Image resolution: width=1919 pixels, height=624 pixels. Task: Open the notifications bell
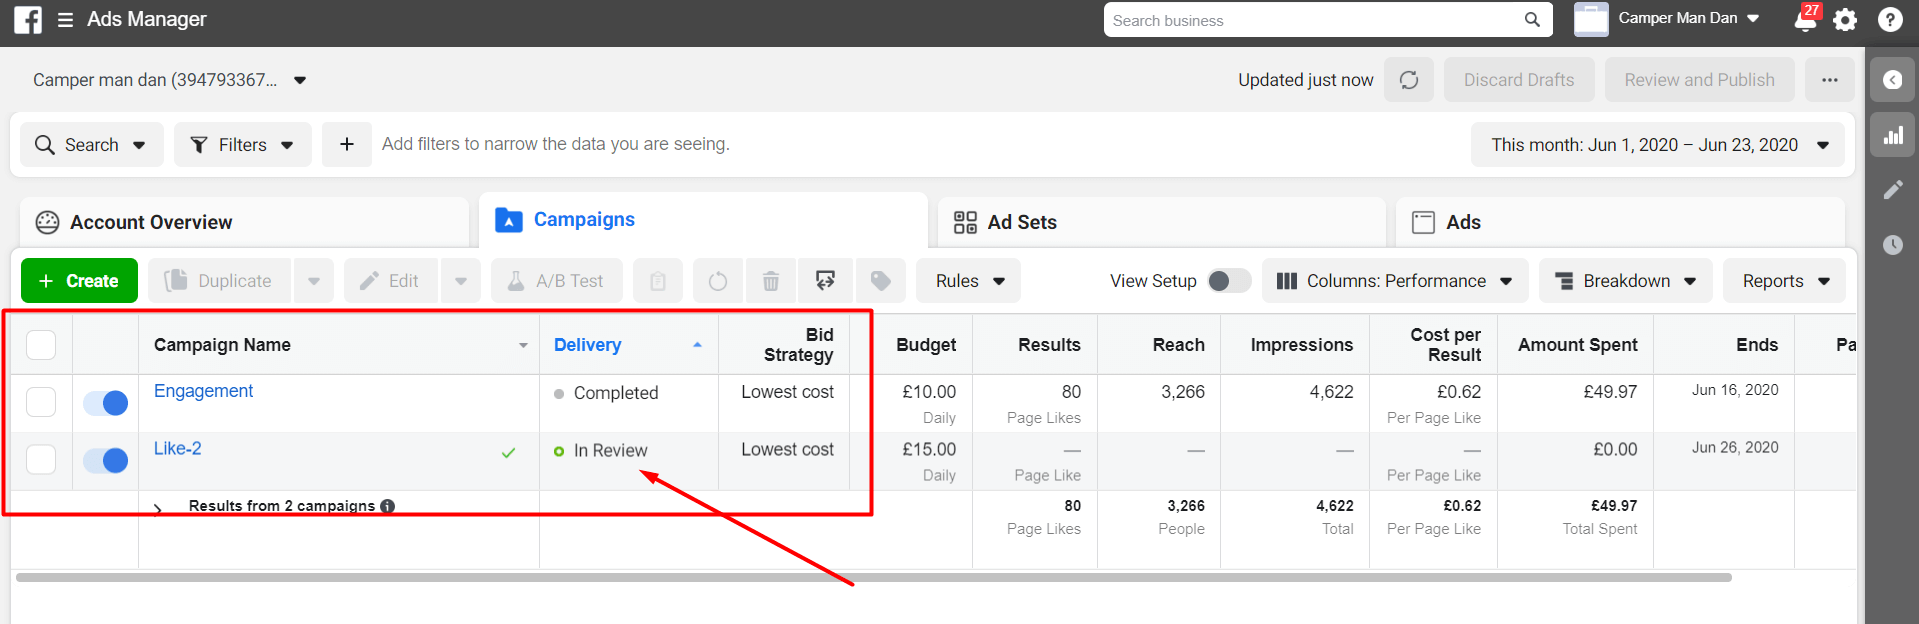[x=1806, y=20]
